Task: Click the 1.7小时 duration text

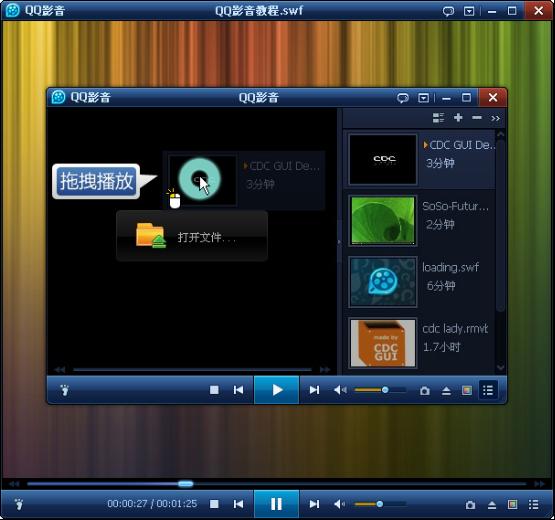Action: click(441, 347)
